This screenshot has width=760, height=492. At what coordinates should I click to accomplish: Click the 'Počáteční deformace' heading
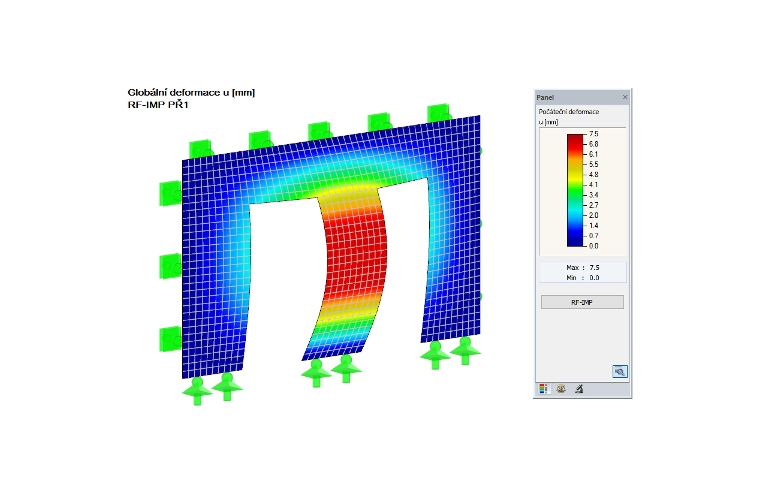pyautogui.click(x=569, y=111)
